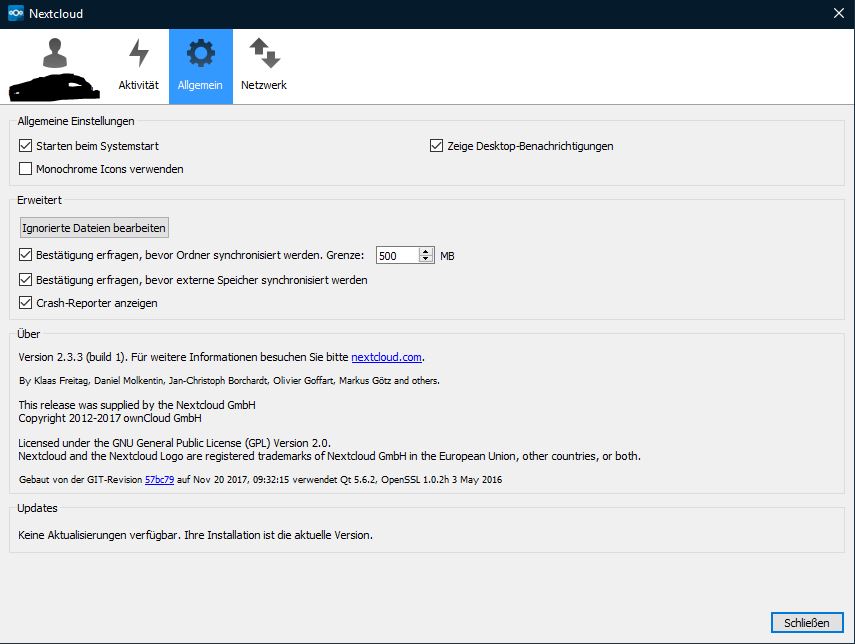Click the Schließen button

point(807,623)
